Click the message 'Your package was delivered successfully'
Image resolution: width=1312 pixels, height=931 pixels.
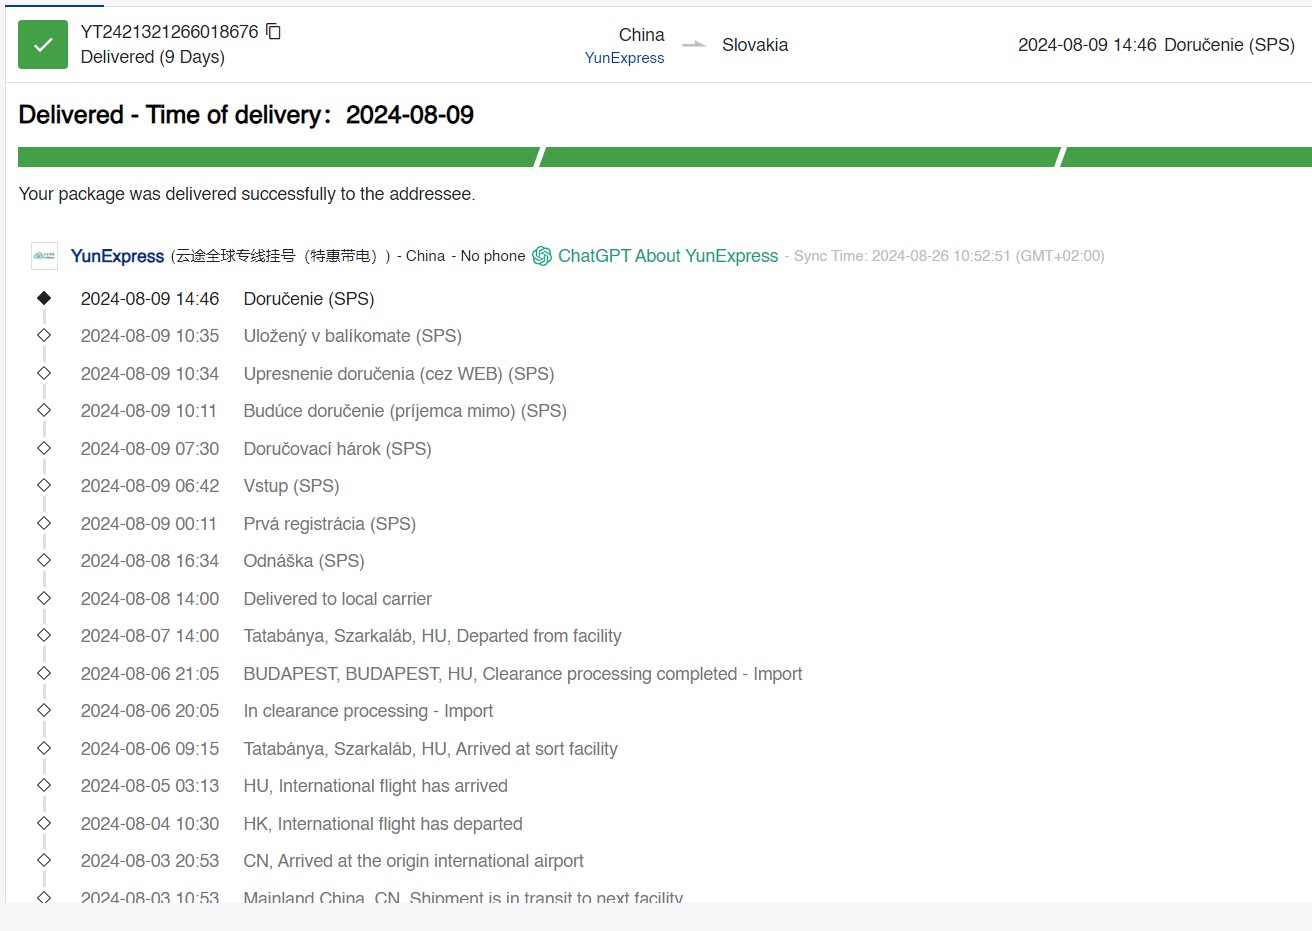coord(247,194)
